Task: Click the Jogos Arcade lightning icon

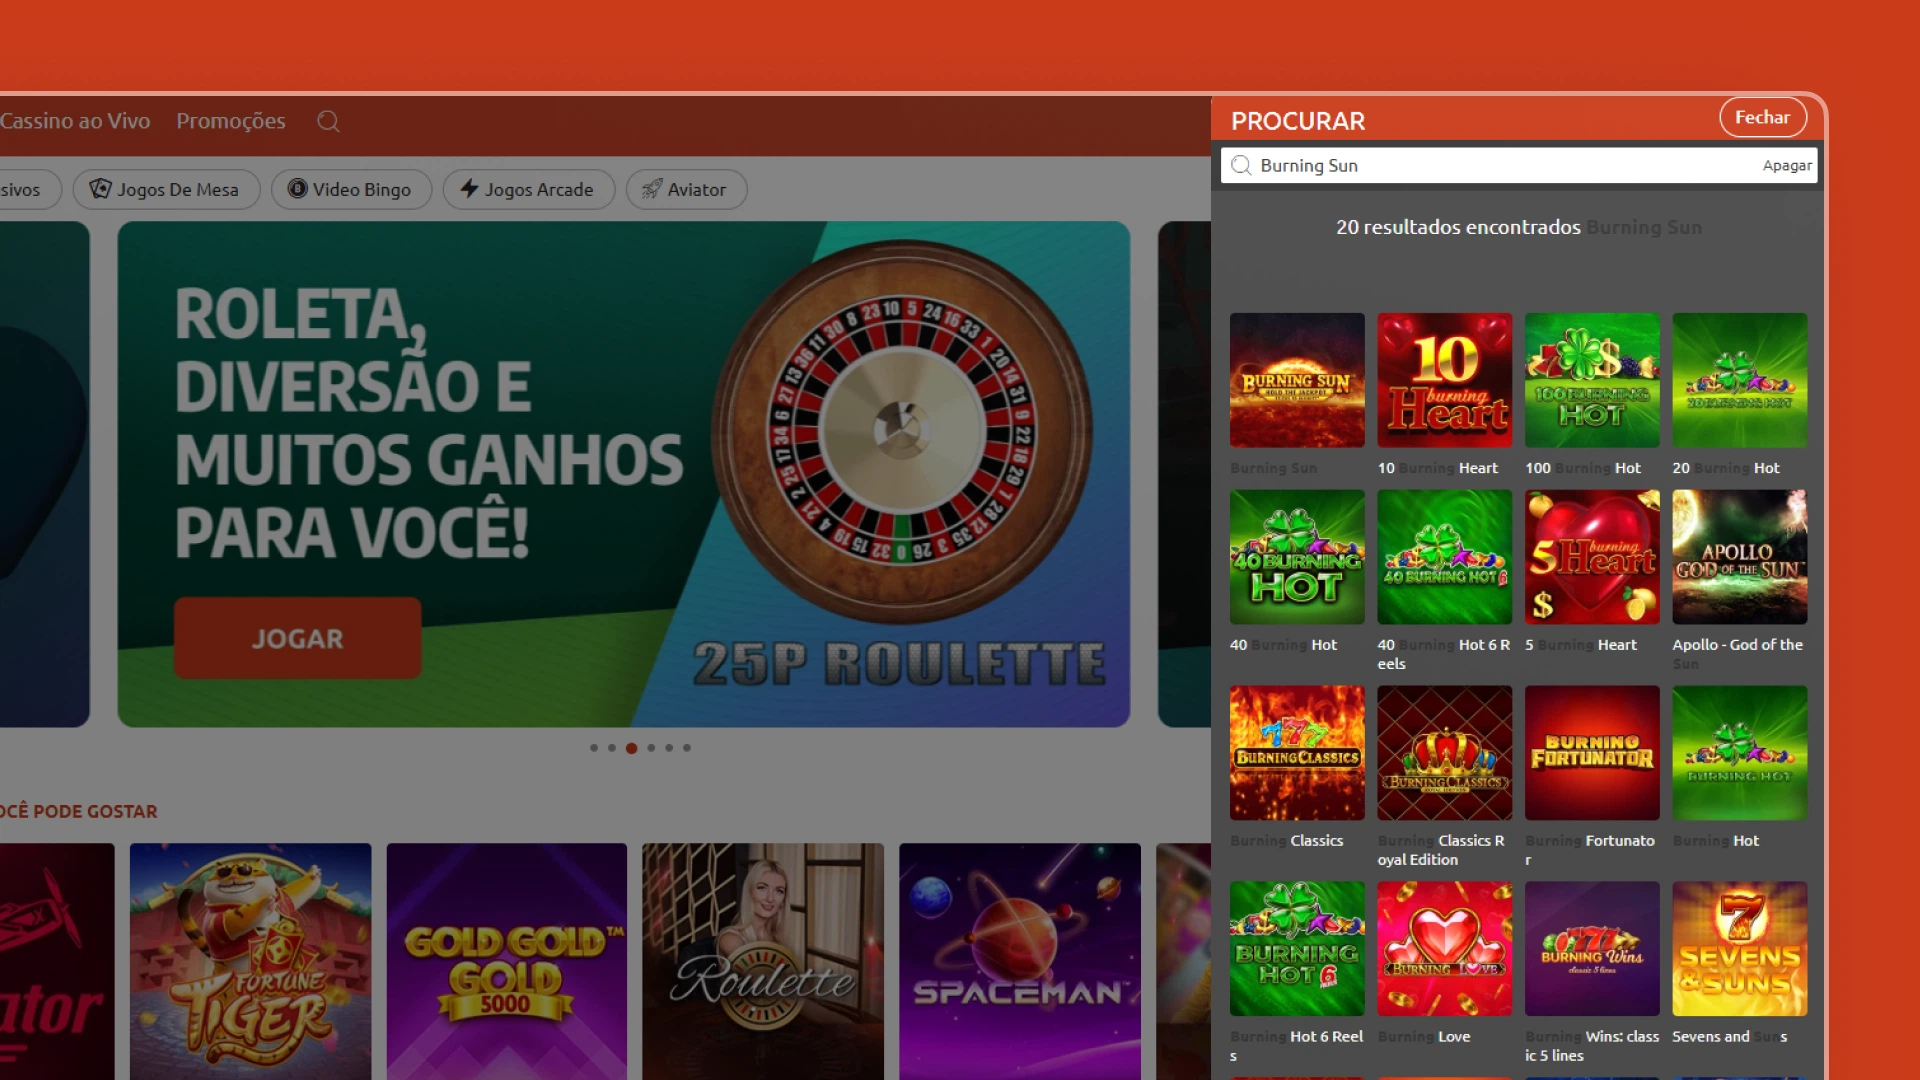Action: click(469, 189)
